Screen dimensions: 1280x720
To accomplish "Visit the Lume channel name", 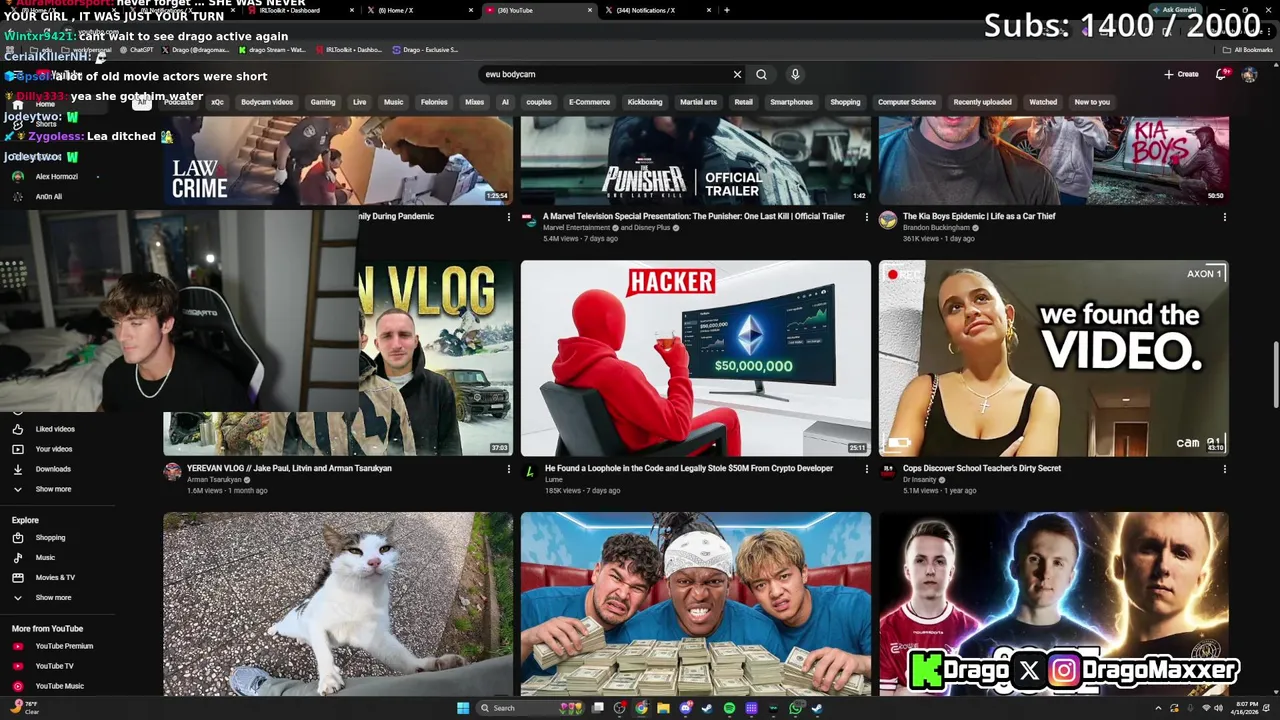I will [553, 480].
